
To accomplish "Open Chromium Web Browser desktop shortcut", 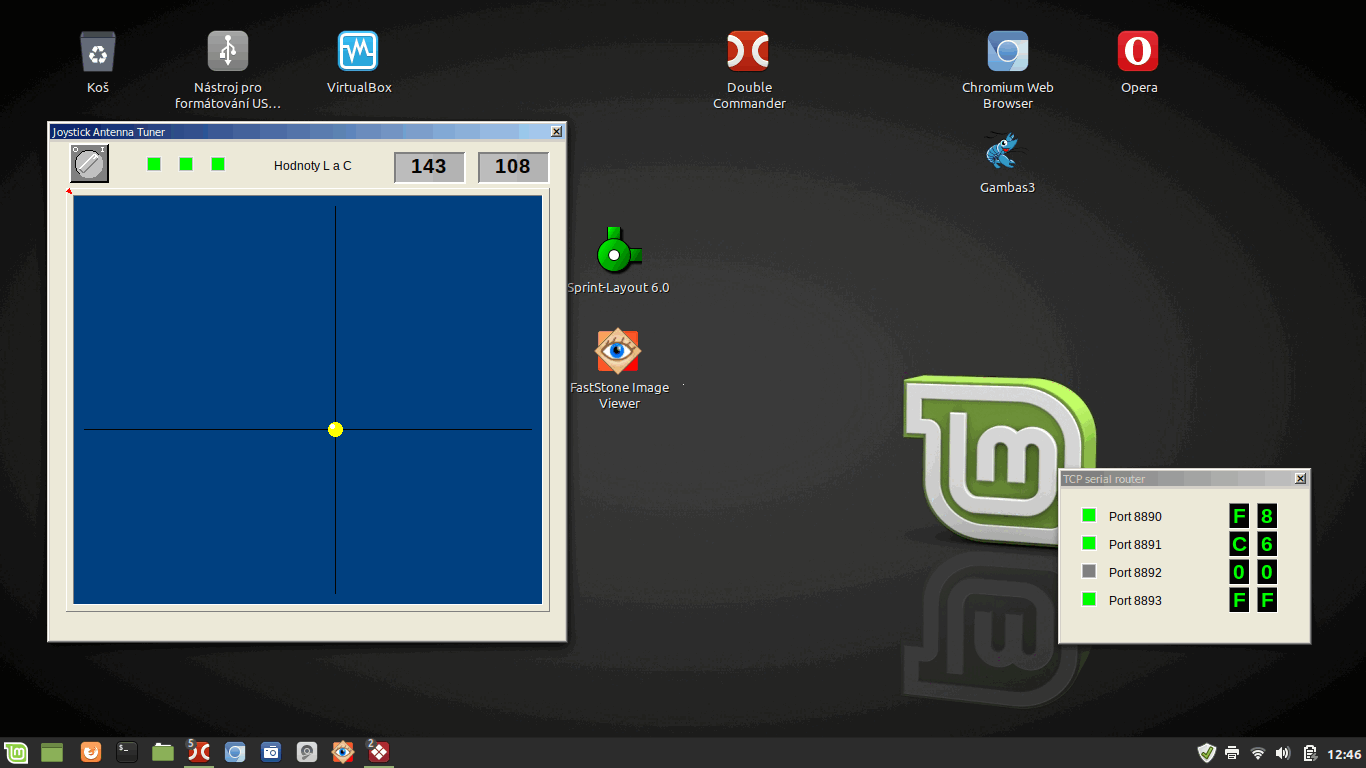I will tap(1007, 52).
